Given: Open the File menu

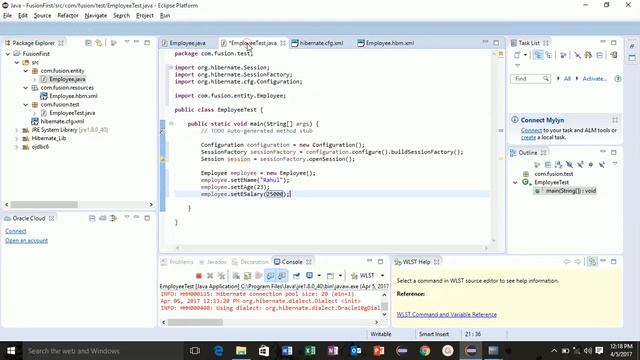Looking at the screenshot, I should [x=7, y=16].
